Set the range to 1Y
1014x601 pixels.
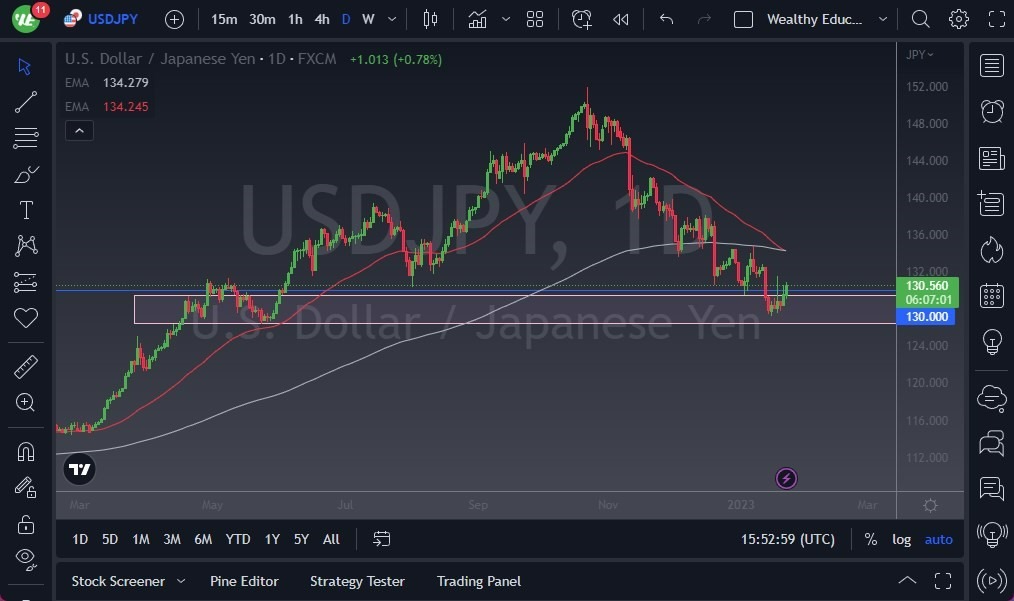click(x=271, y=539)
